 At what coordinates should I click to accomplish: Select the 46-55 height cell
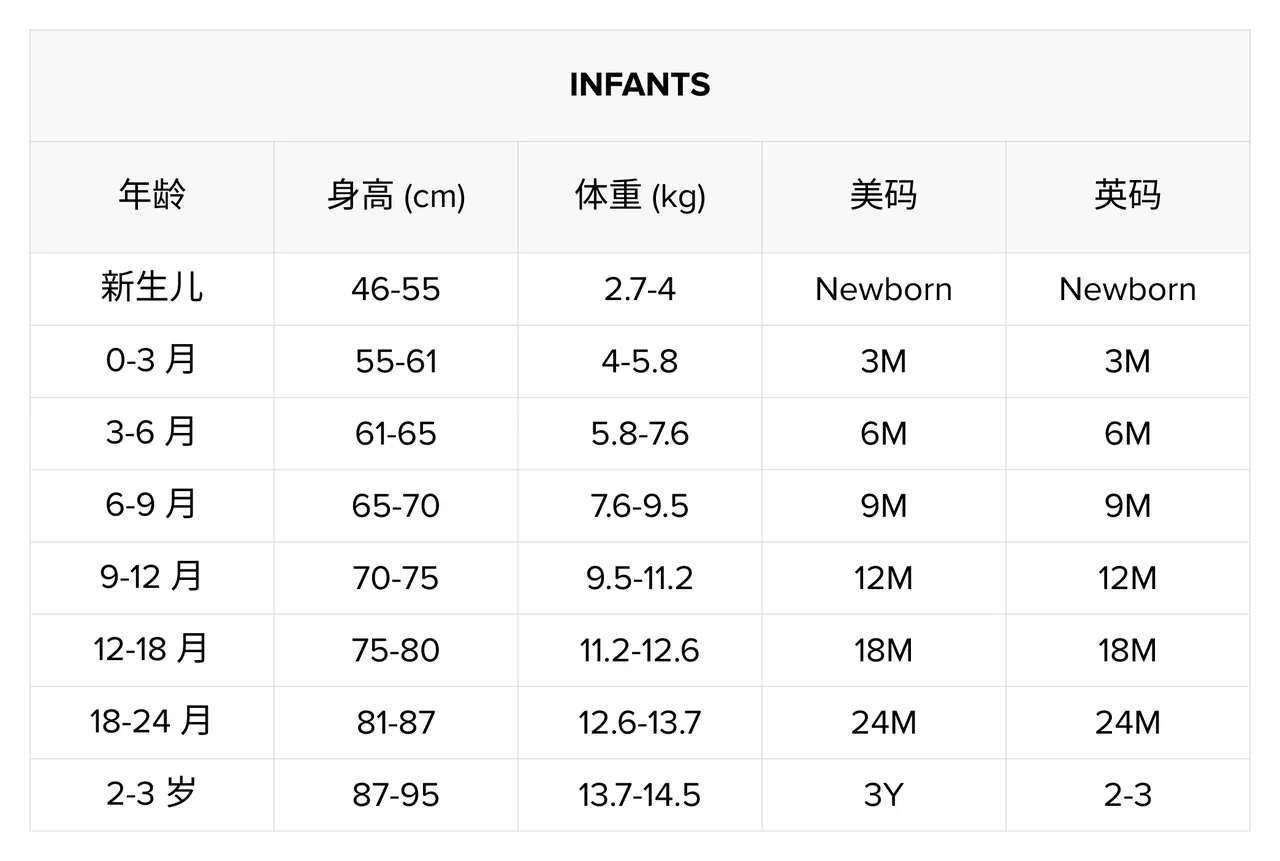tap(396, 289)
